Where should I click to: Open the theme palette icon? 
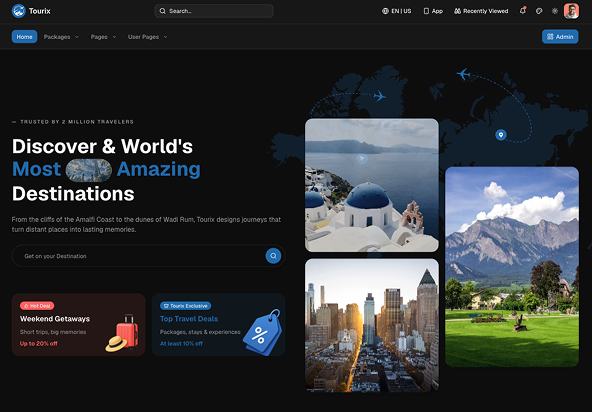539,11
